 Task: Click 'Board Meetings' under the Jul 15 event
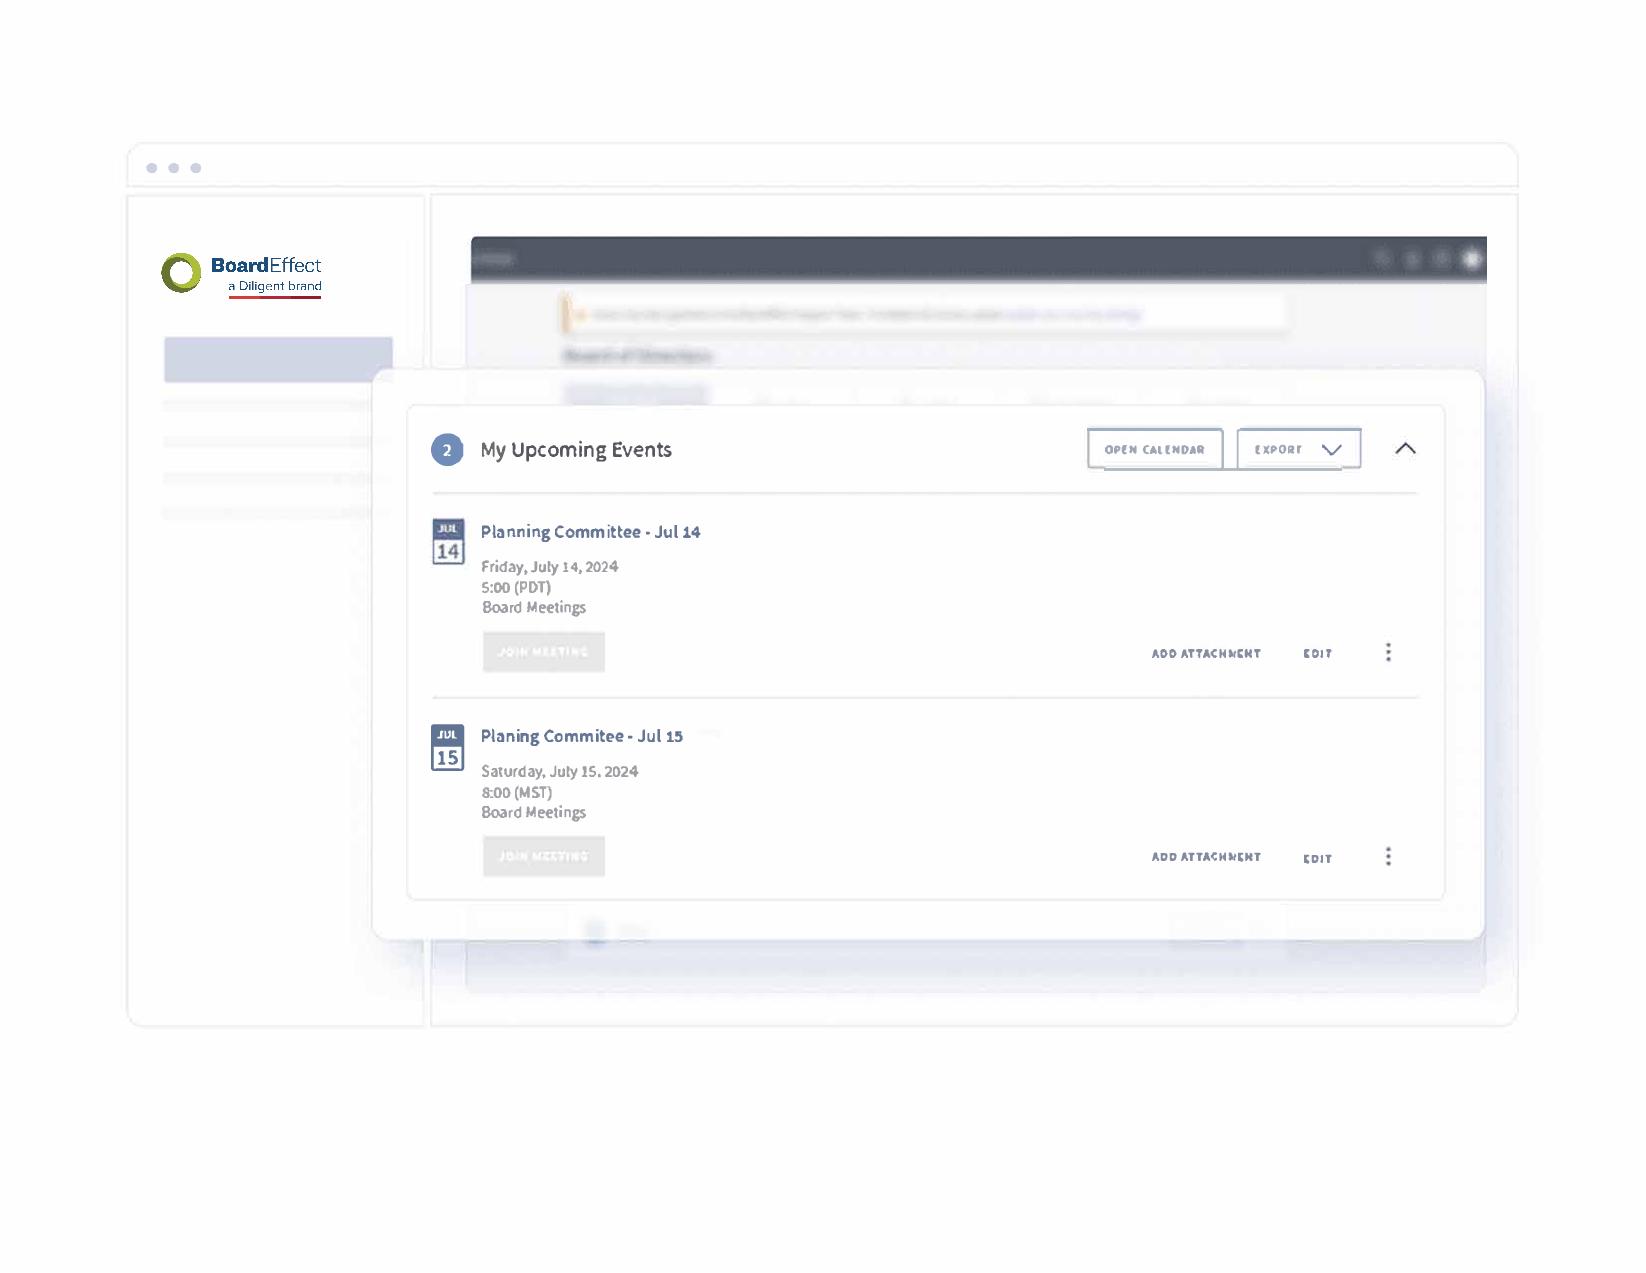(x=534, y=813)
